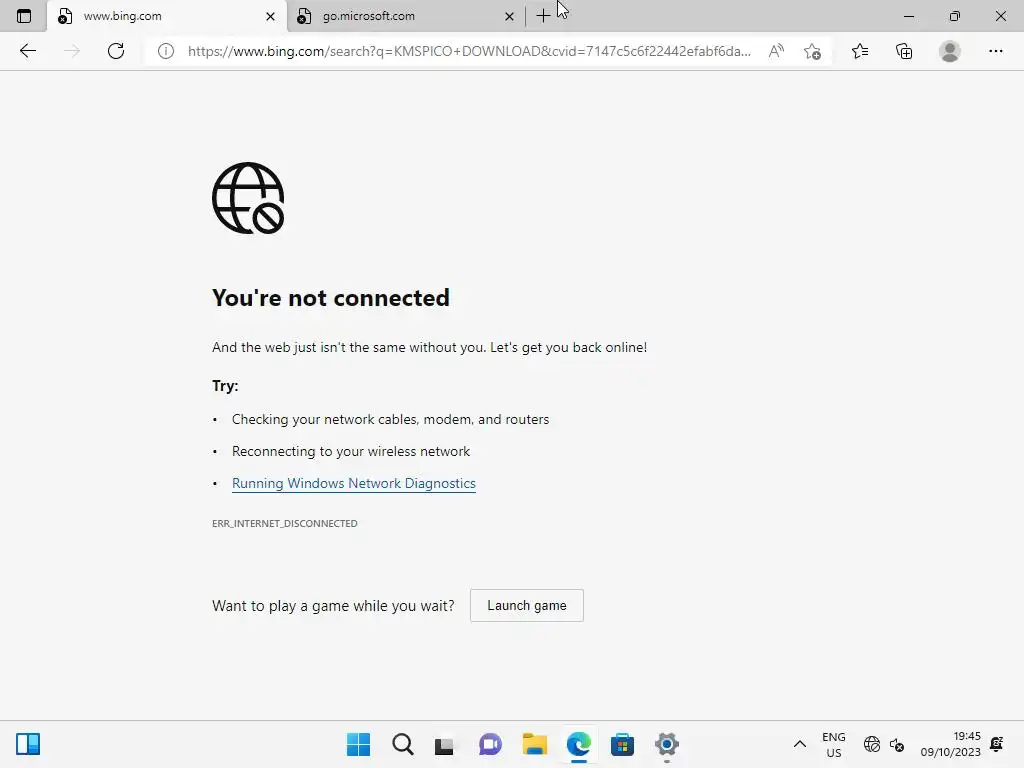Click the Launch game button

[x=526, y=605]
